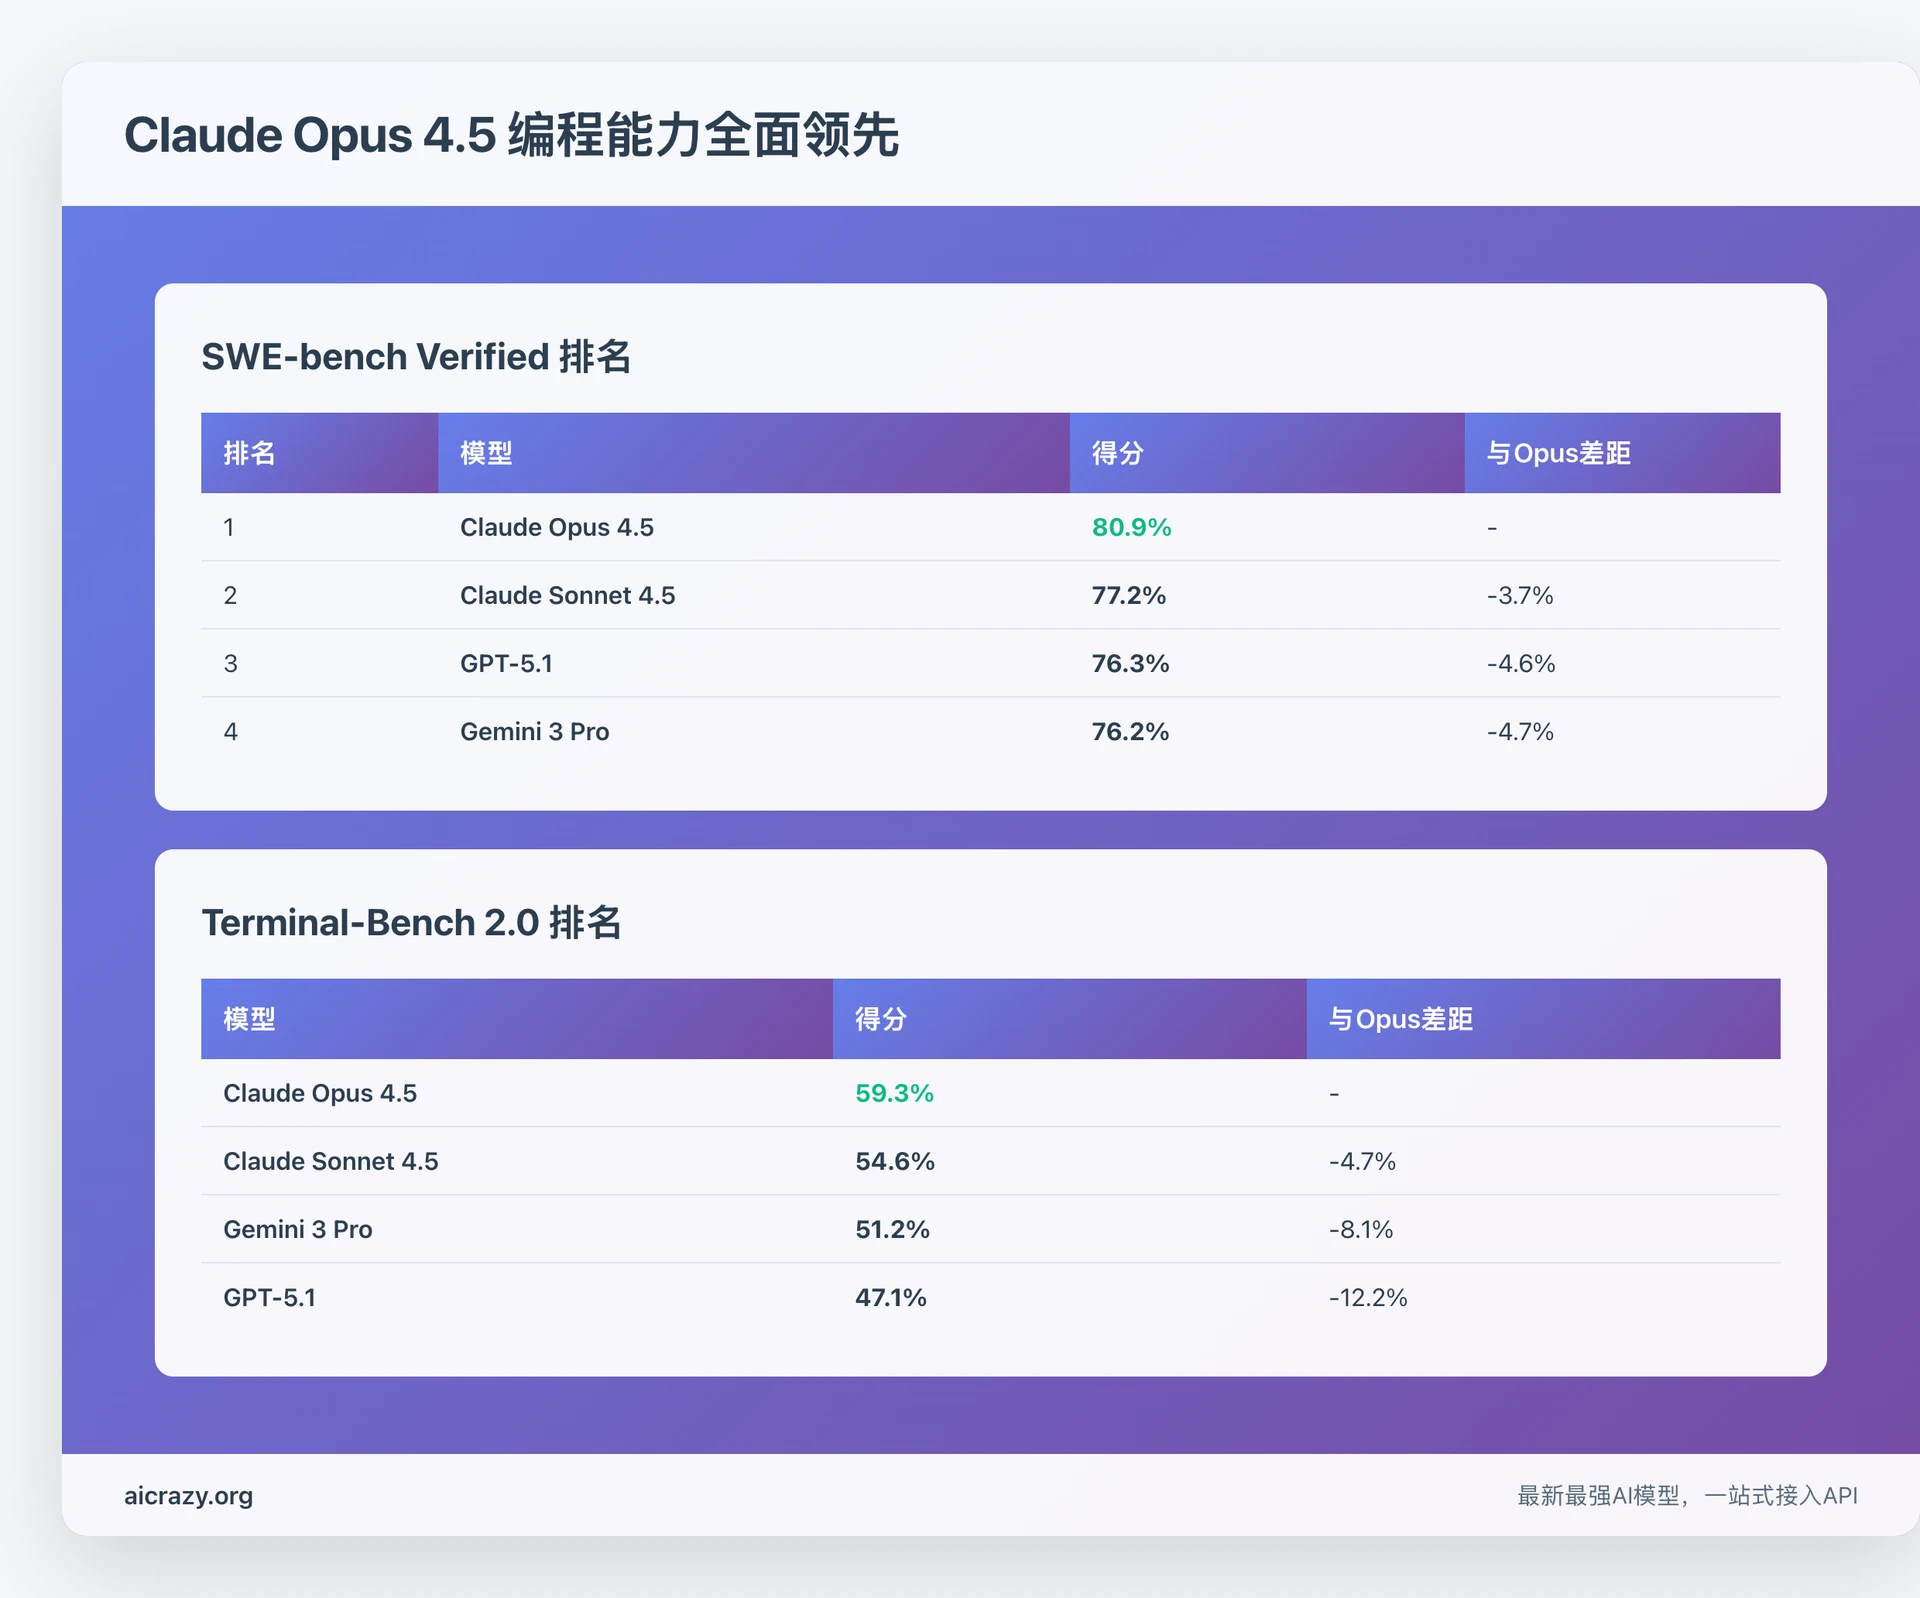Click the 80.9% score of Claude Opus 4.5
The width and height of the screenshot is (1920, 1598).
[x=1130, y=527]
